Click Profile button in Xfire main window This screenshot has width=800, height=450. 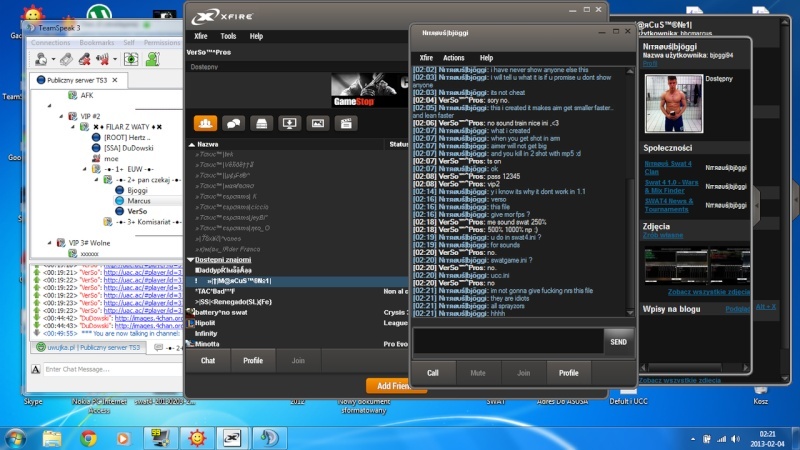253,360
